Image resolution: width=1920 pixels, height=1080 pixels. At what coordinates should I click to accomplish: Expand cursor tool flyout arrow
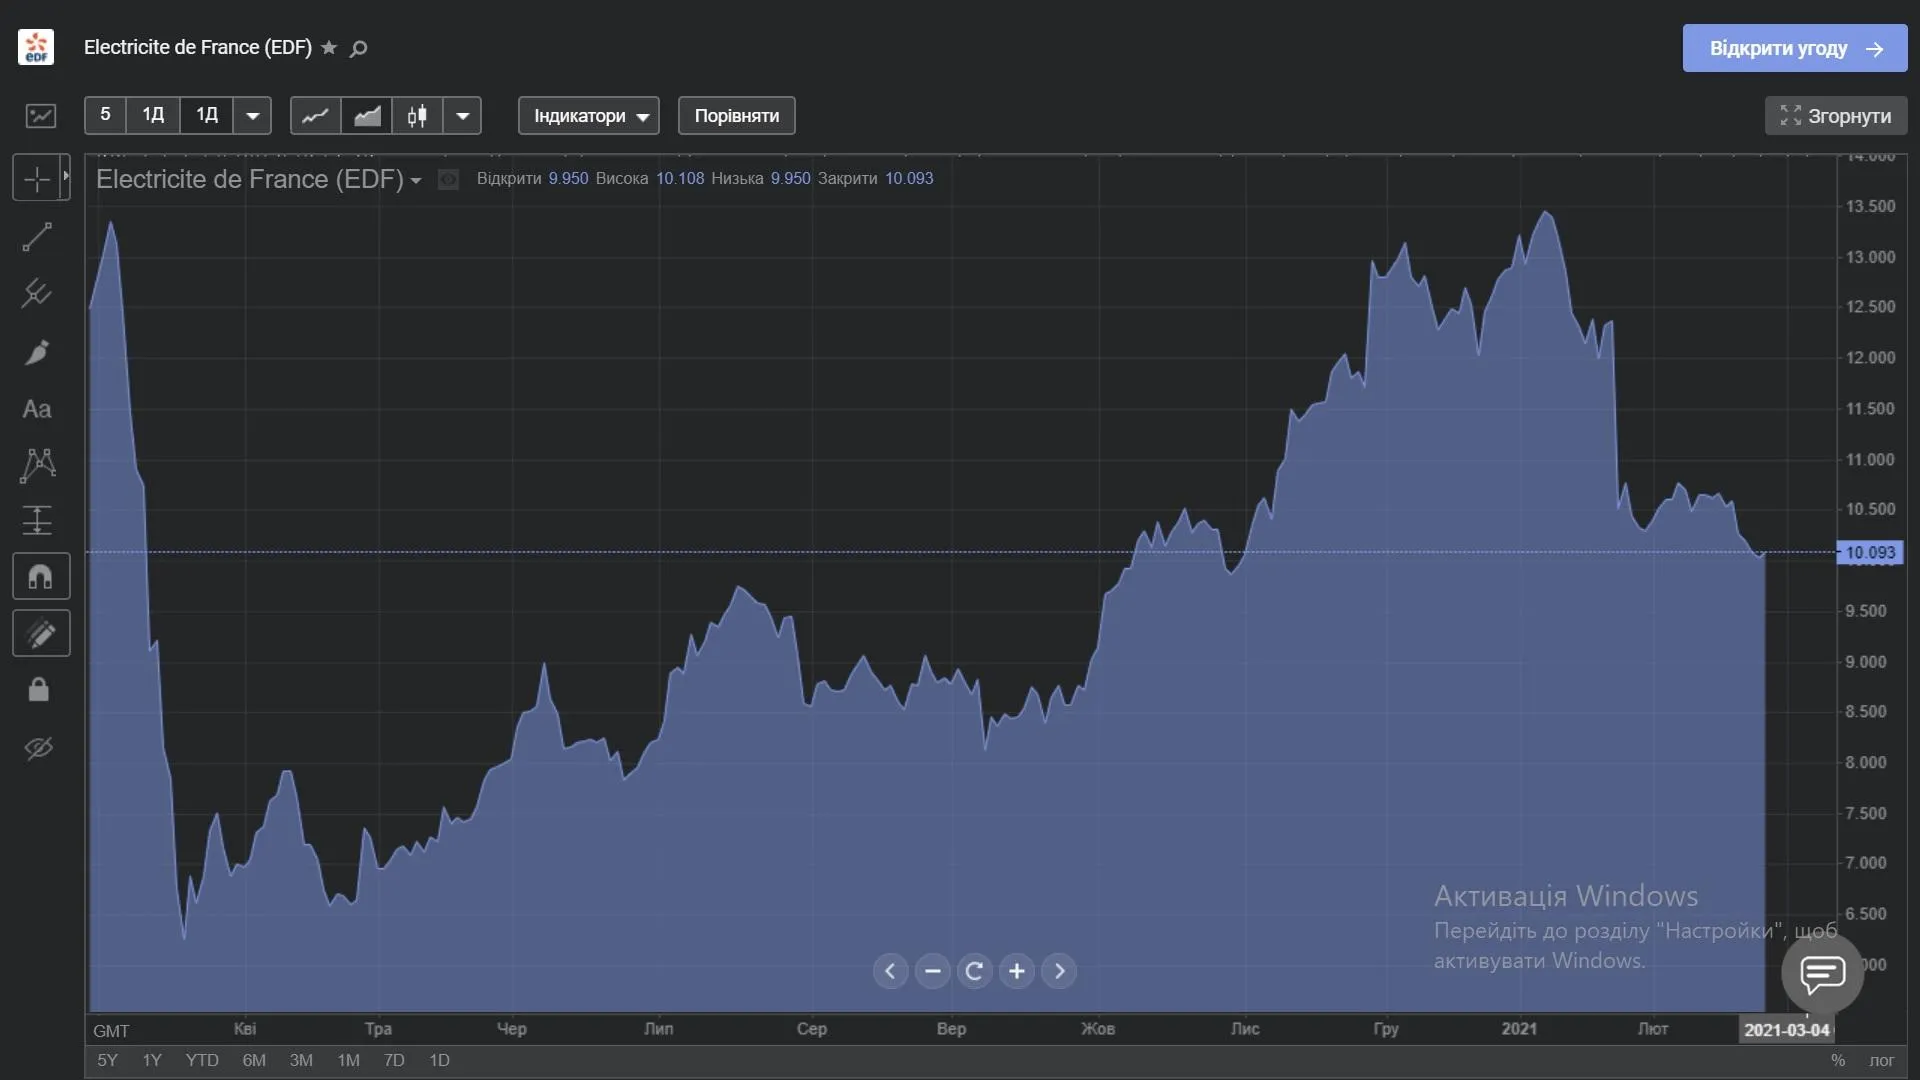point(66,177)
